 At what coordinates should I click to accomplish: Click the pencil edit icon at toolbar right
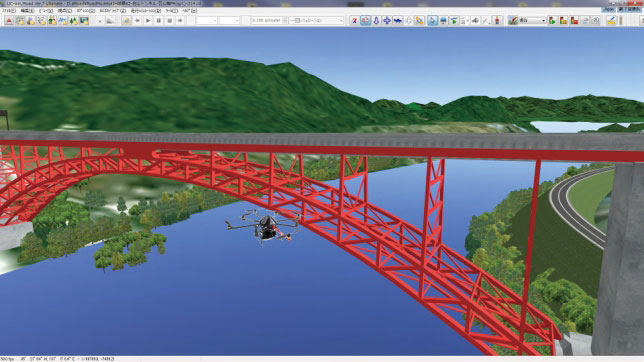[611, 21]
